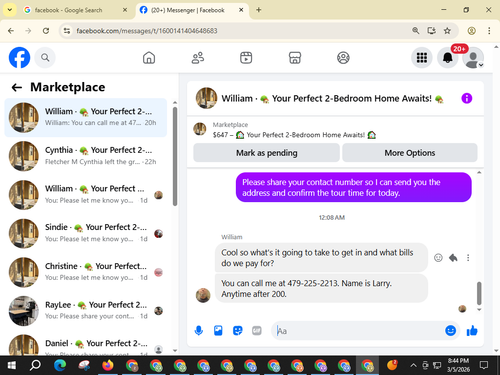Screen dimensions: 500x375
Task: Open Windows Start menu
Action: 11,365
